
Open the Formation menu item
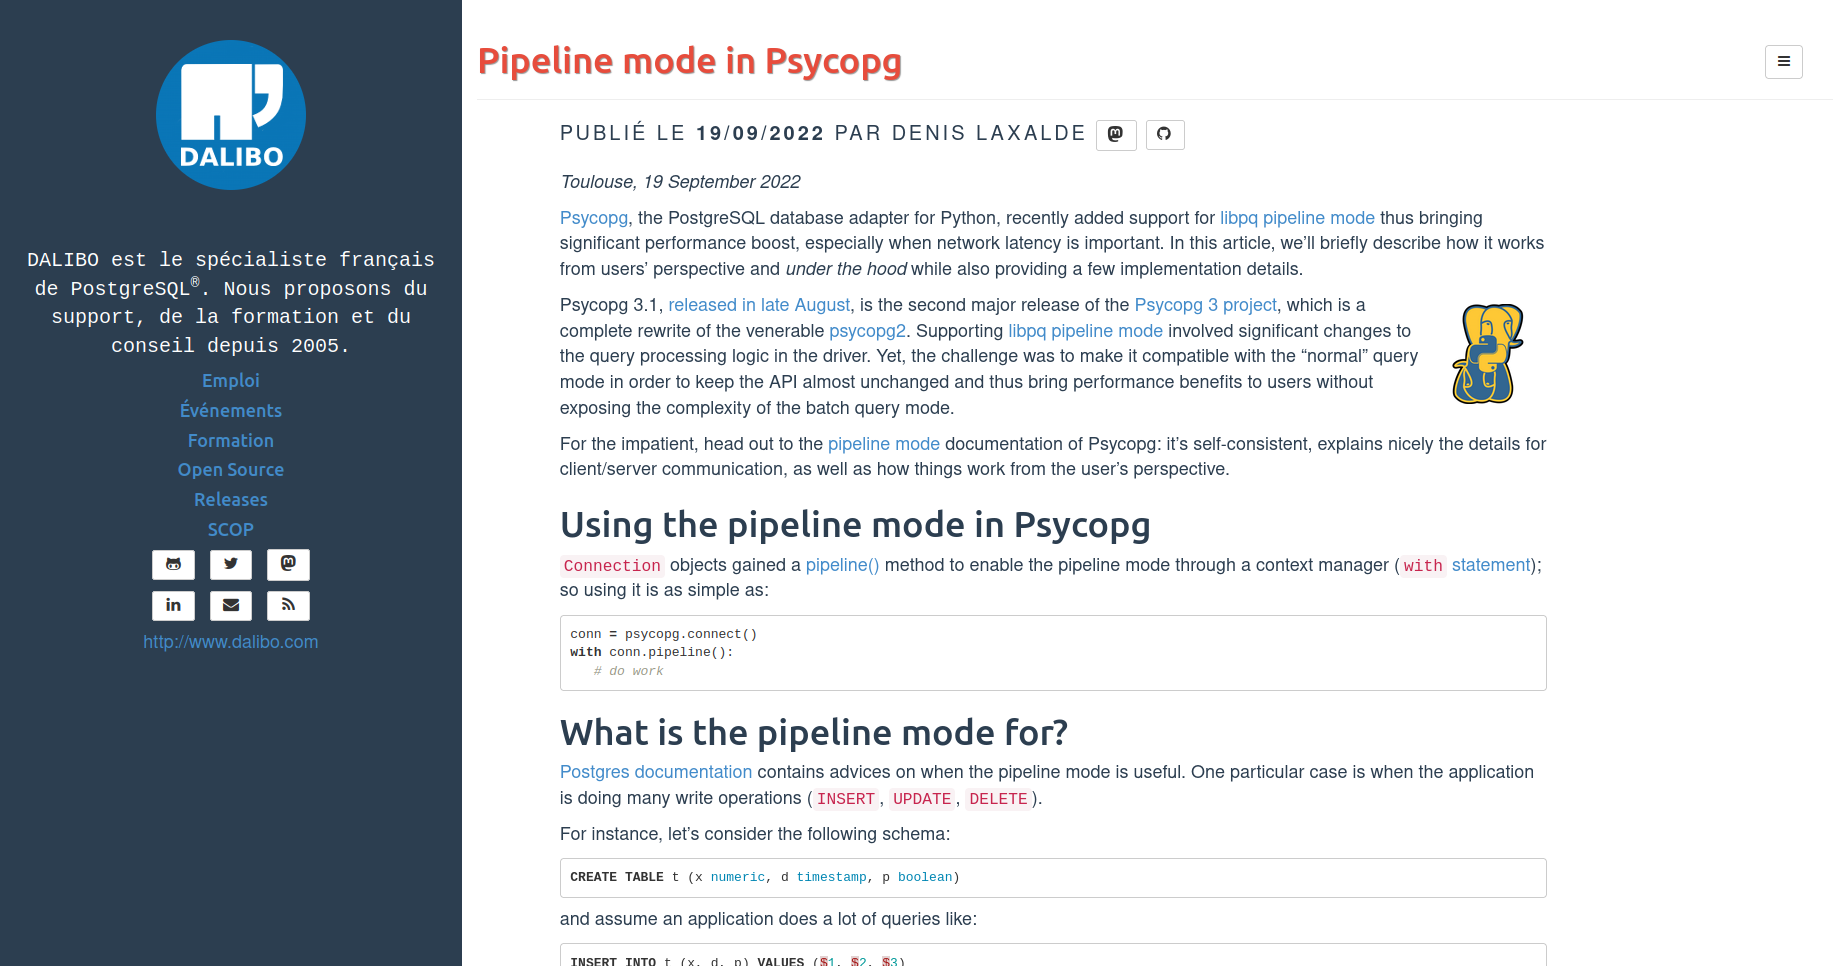coord(231,441)
